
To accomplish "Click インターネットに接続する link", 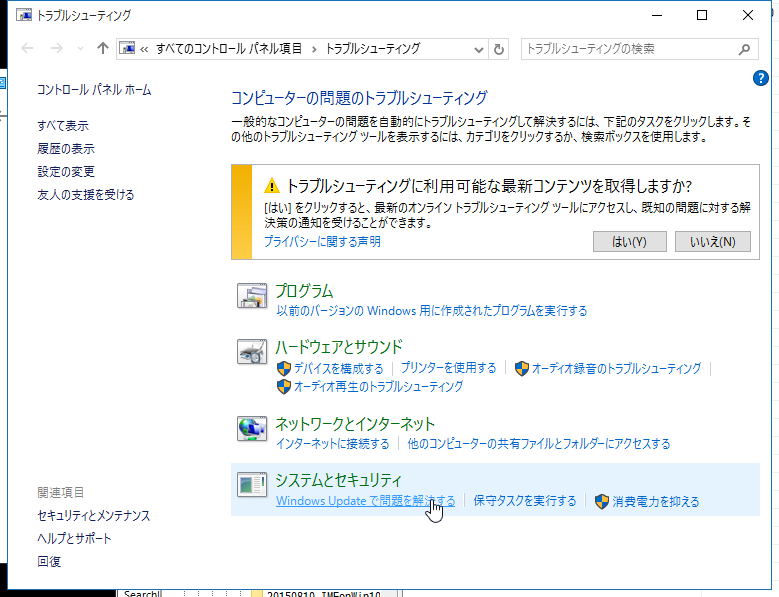I will (x=332, y=444).
